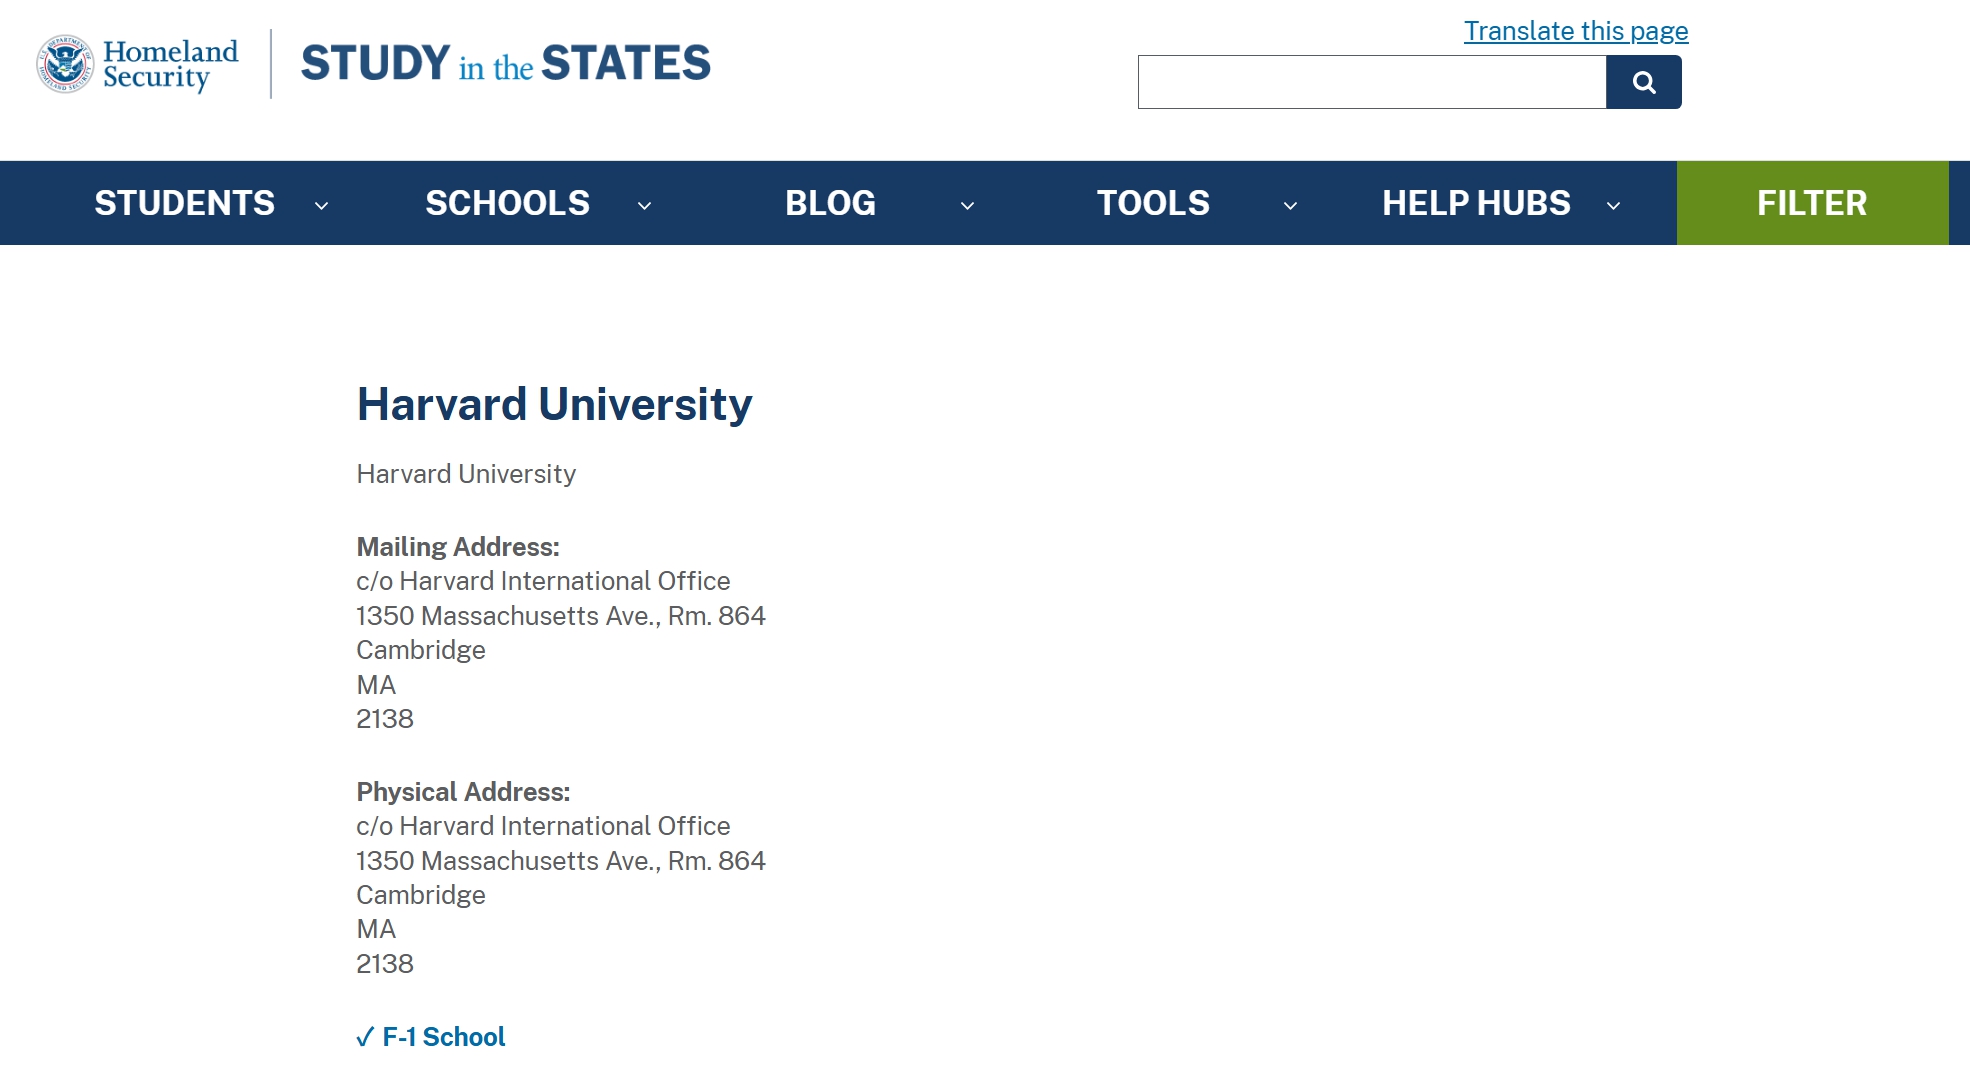
Task: Expand the chevron next to Students
Action: pyautogui.click(x=321, y=205)
